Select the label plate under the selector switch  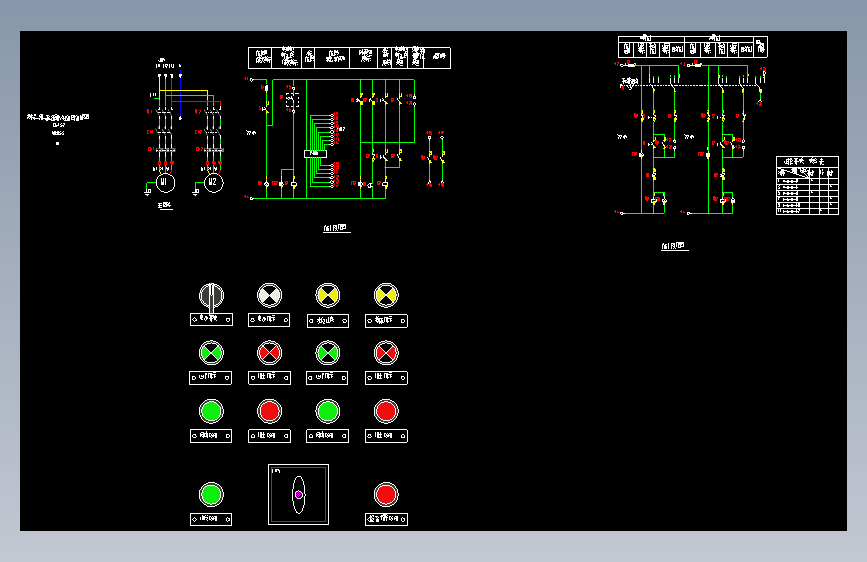tap(211, 319)
